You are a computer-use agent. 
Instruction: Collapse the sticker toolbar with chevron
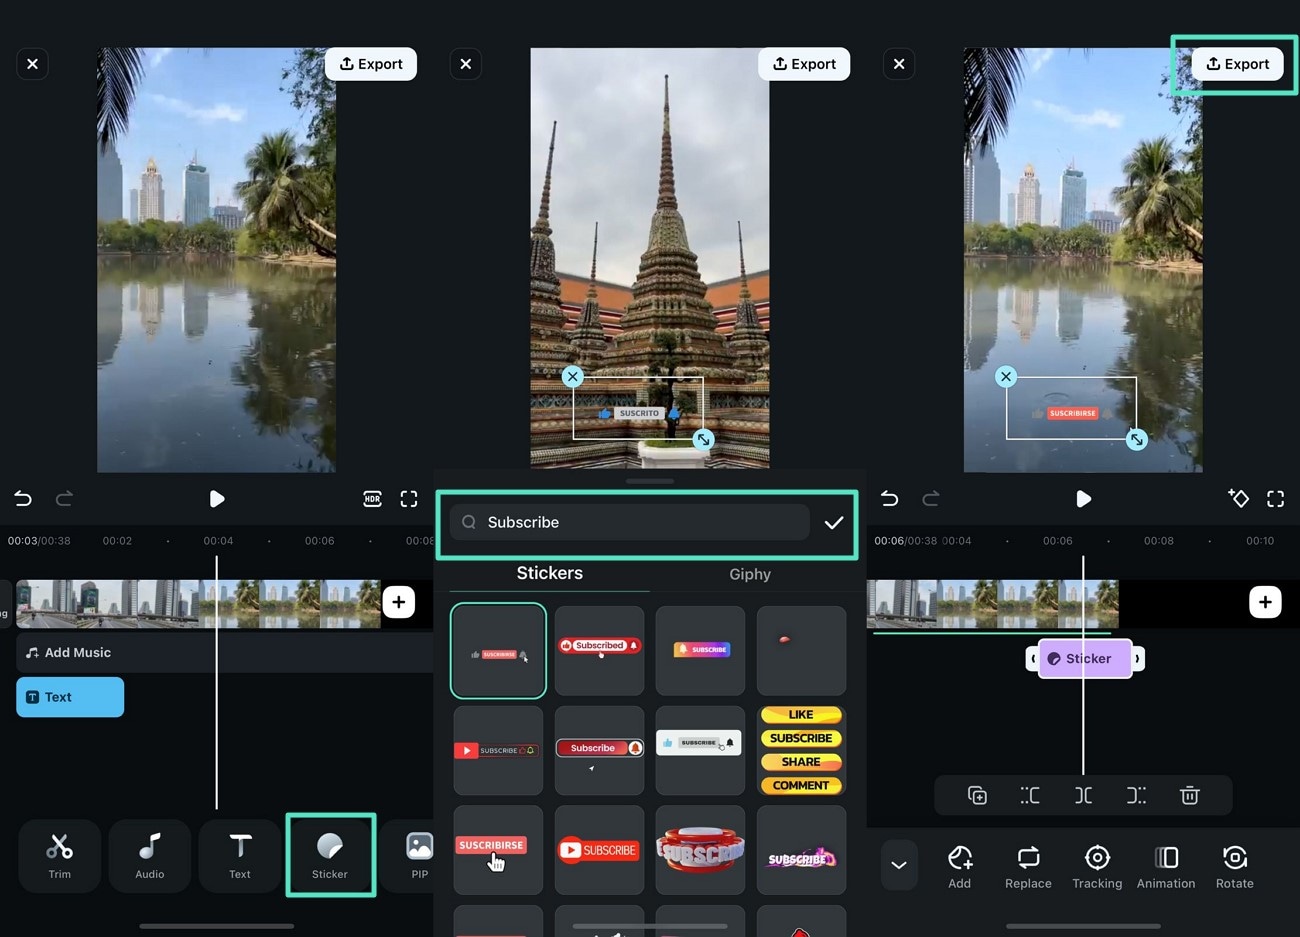898,865
